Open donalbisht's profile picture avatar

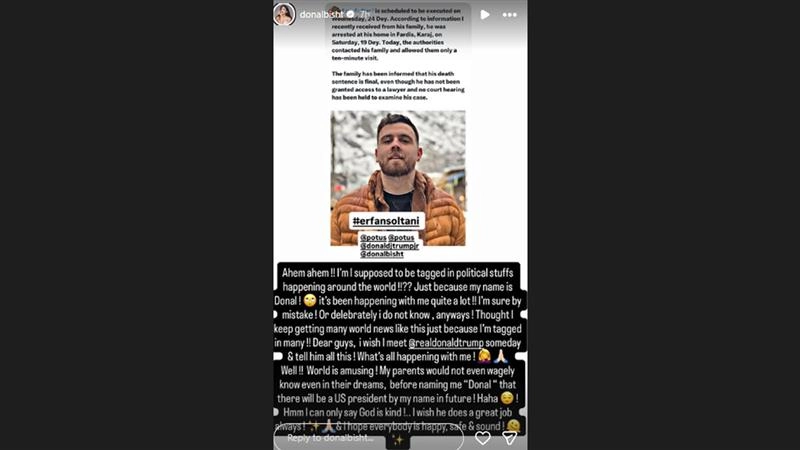[284, 14]
